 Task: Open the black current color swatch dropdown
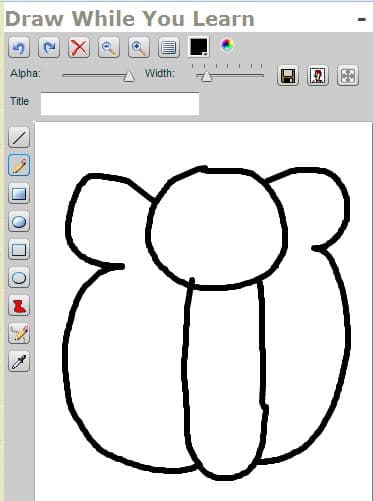pyautogui.click(x=199, y=47)
